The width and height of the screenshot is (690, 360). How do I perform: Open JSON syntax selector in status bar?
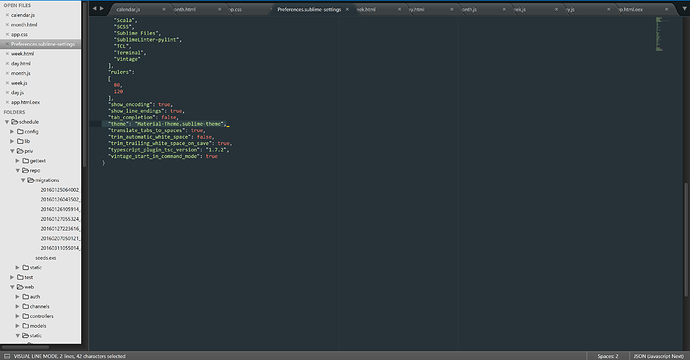[x=658, y=356]
